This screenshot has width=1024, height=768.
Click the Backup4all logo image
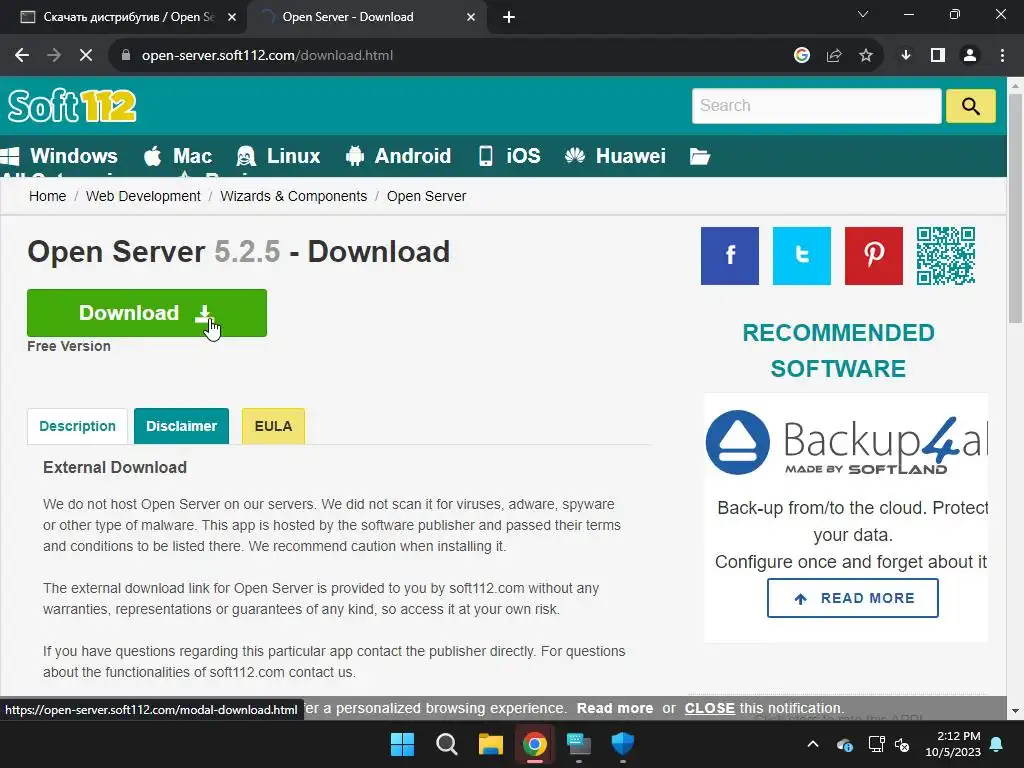[x=846, y=443]
